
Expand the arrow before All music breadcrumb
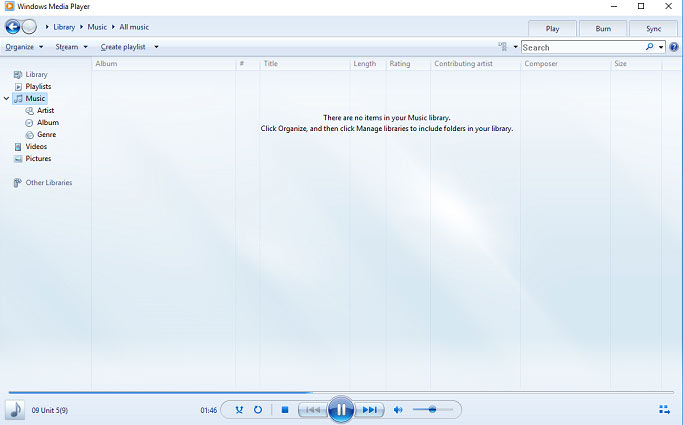pos(113,27)
